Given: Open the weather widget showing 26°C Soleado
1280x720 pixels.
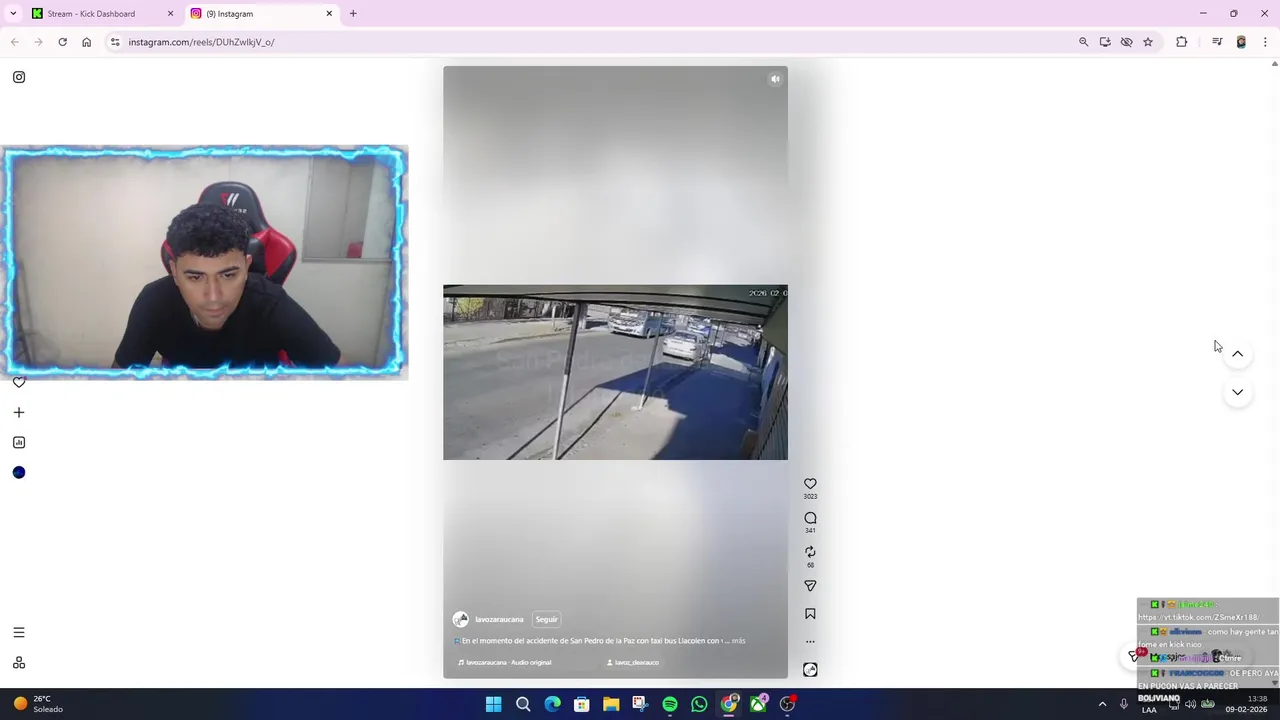Looking at the screenshot, I should (x=38, y=704).
